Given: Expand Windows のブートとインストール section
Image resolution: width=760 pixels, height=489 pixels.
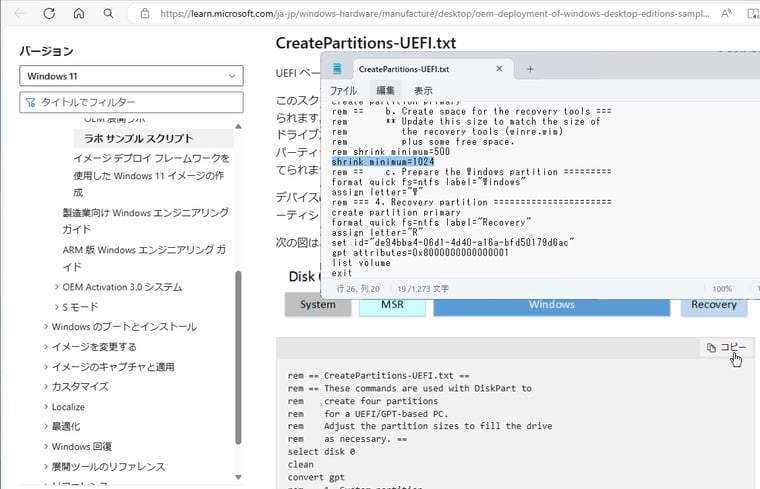Looking at the screenshot, I should tap(46, 327).
